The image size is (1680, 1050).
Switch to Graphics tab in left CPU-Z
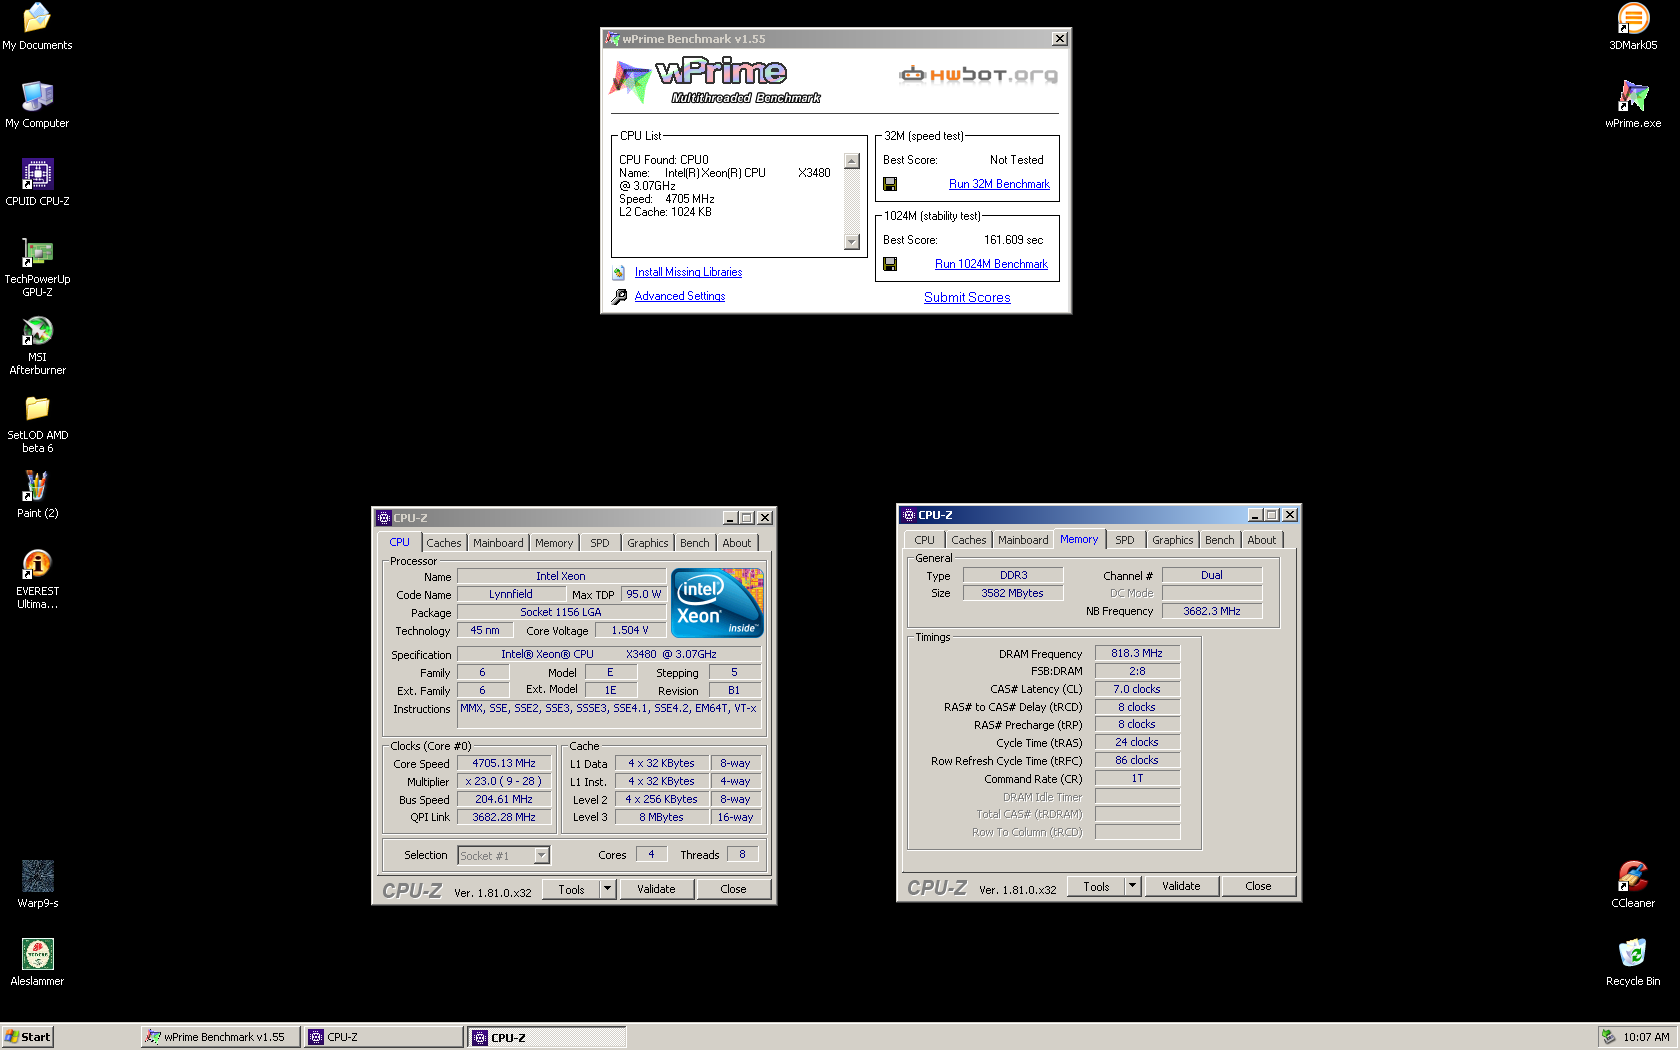[x=648, y=543]
